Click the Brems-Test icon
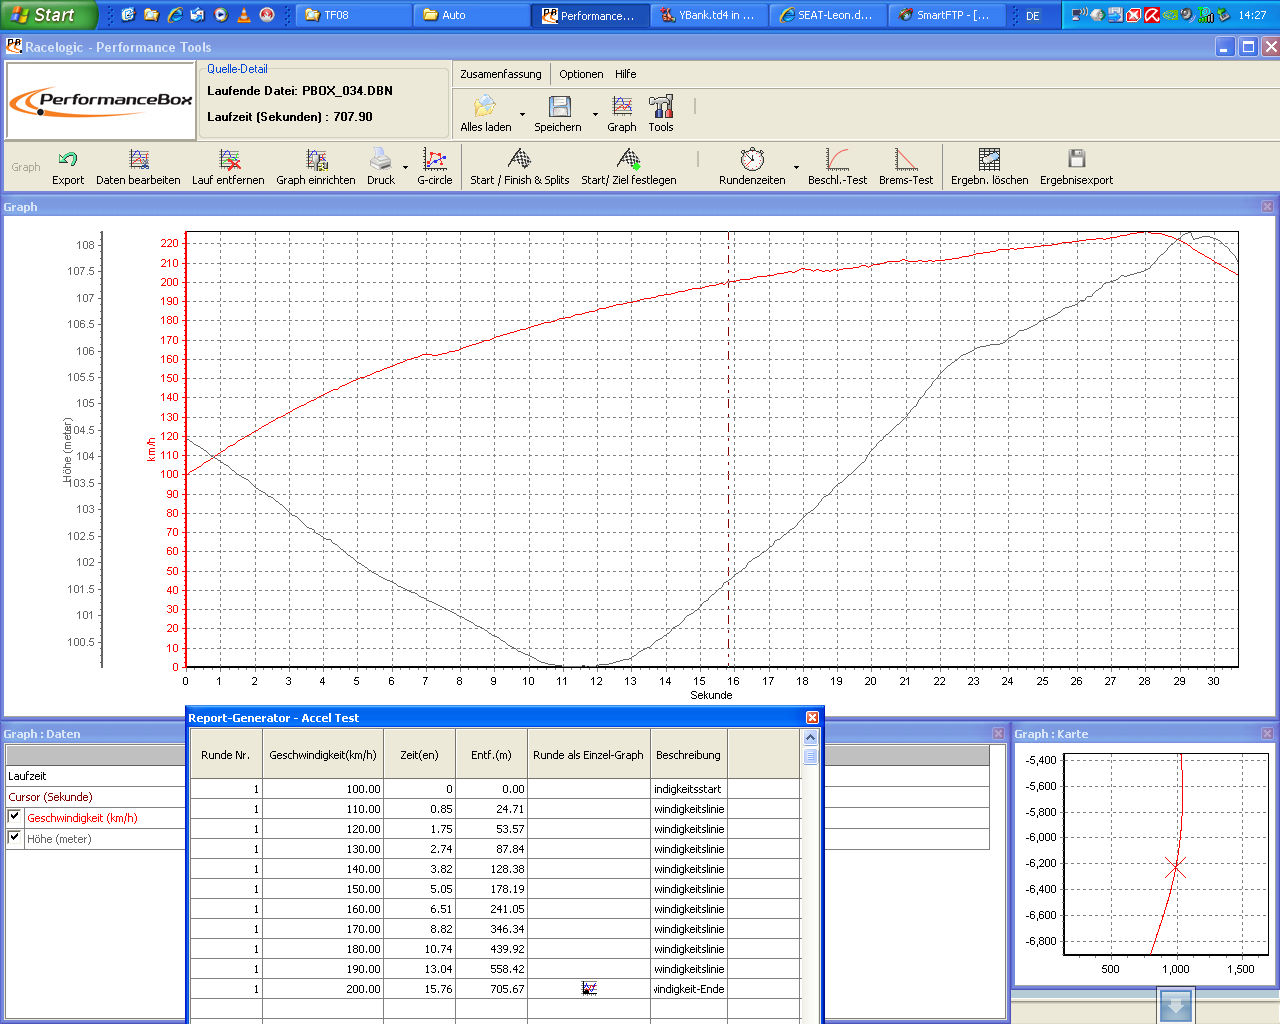Image resolution: width=1280 pixels, height=1024 pixels. point(905,166)
